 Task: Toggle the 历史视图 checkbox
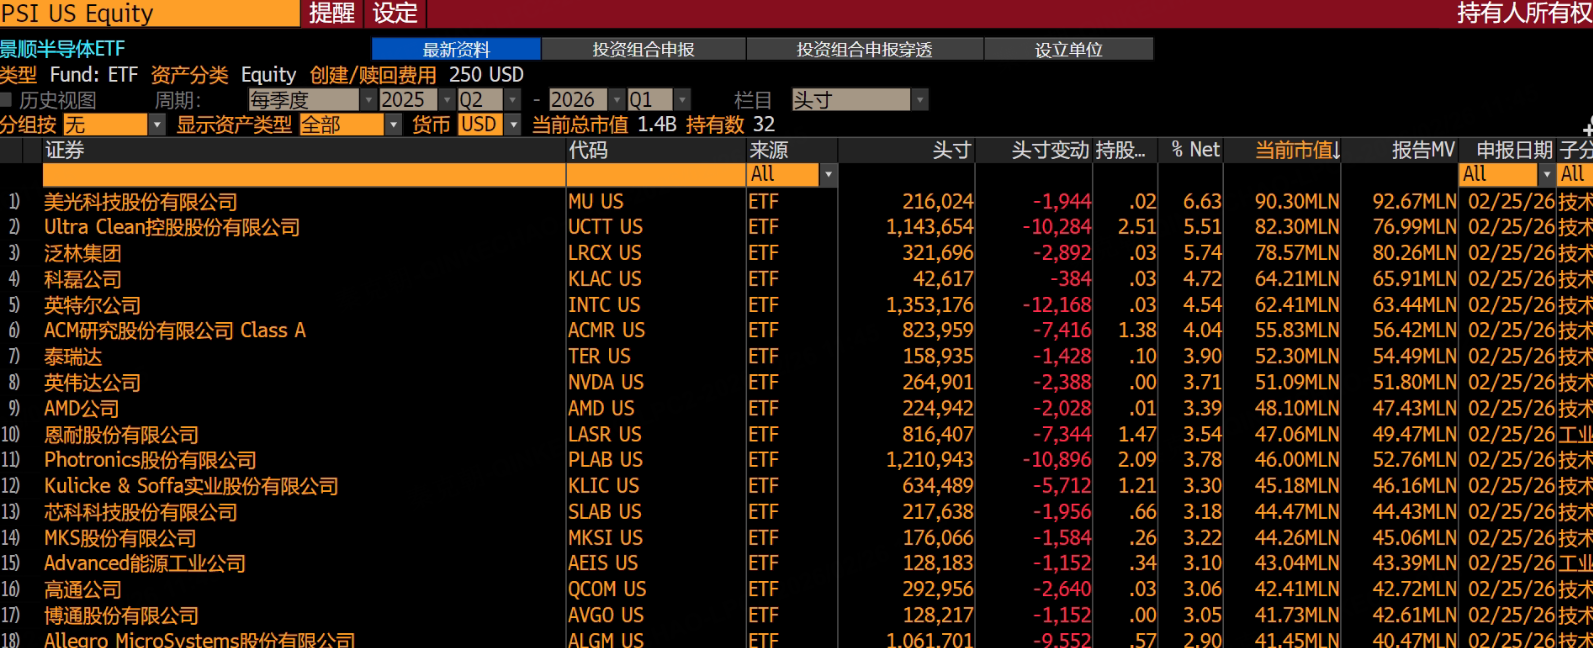6,100
